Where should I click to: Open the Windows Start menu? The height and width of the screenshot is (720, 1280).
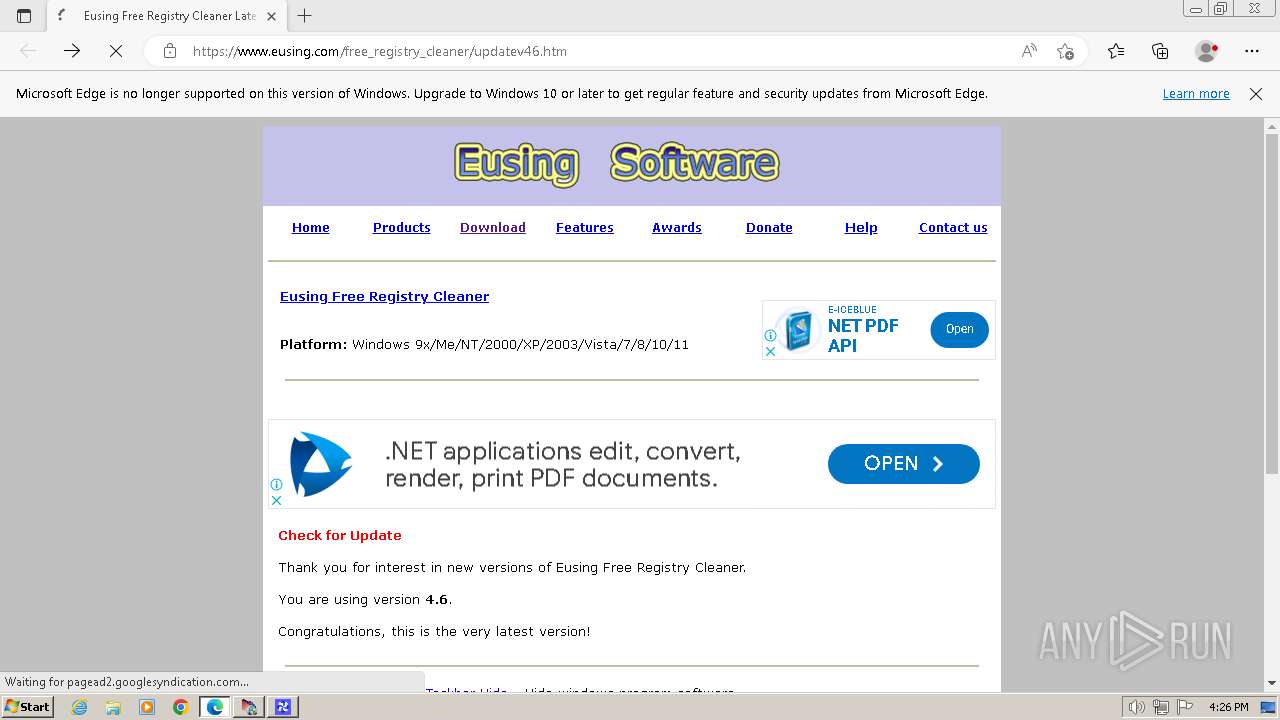27,707
